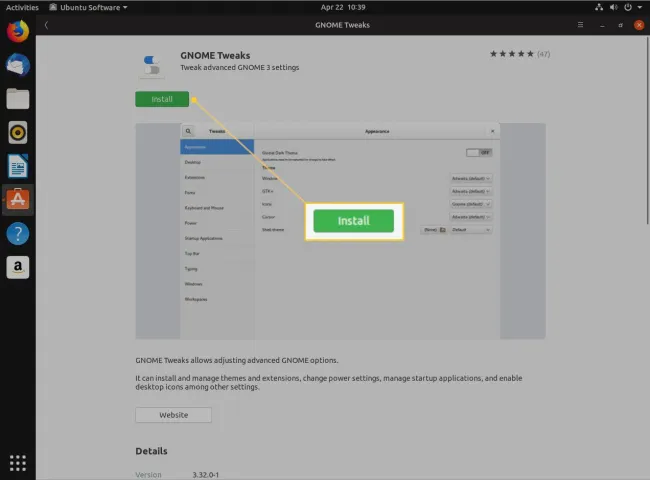Open the Activities overview
This screenshot has width=650, height=480.
click(22, 7)
